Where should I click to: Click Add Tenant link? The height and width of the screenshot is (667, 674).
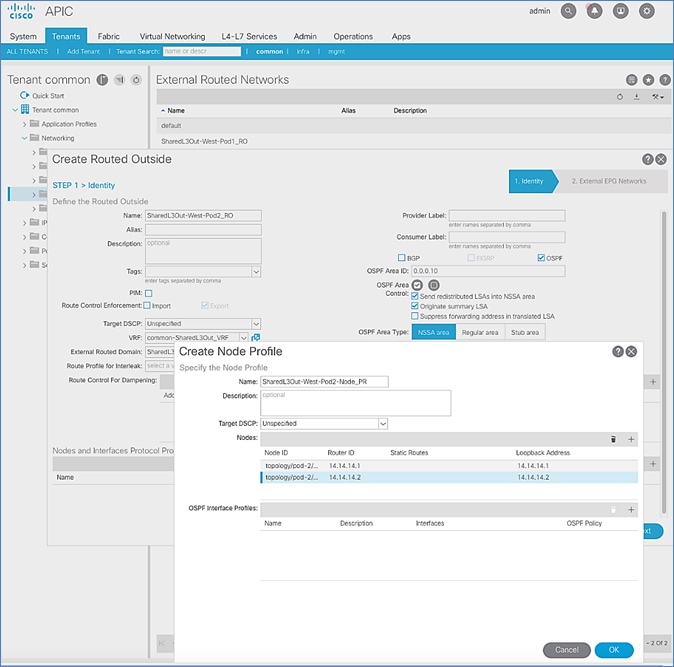(83, 52)
